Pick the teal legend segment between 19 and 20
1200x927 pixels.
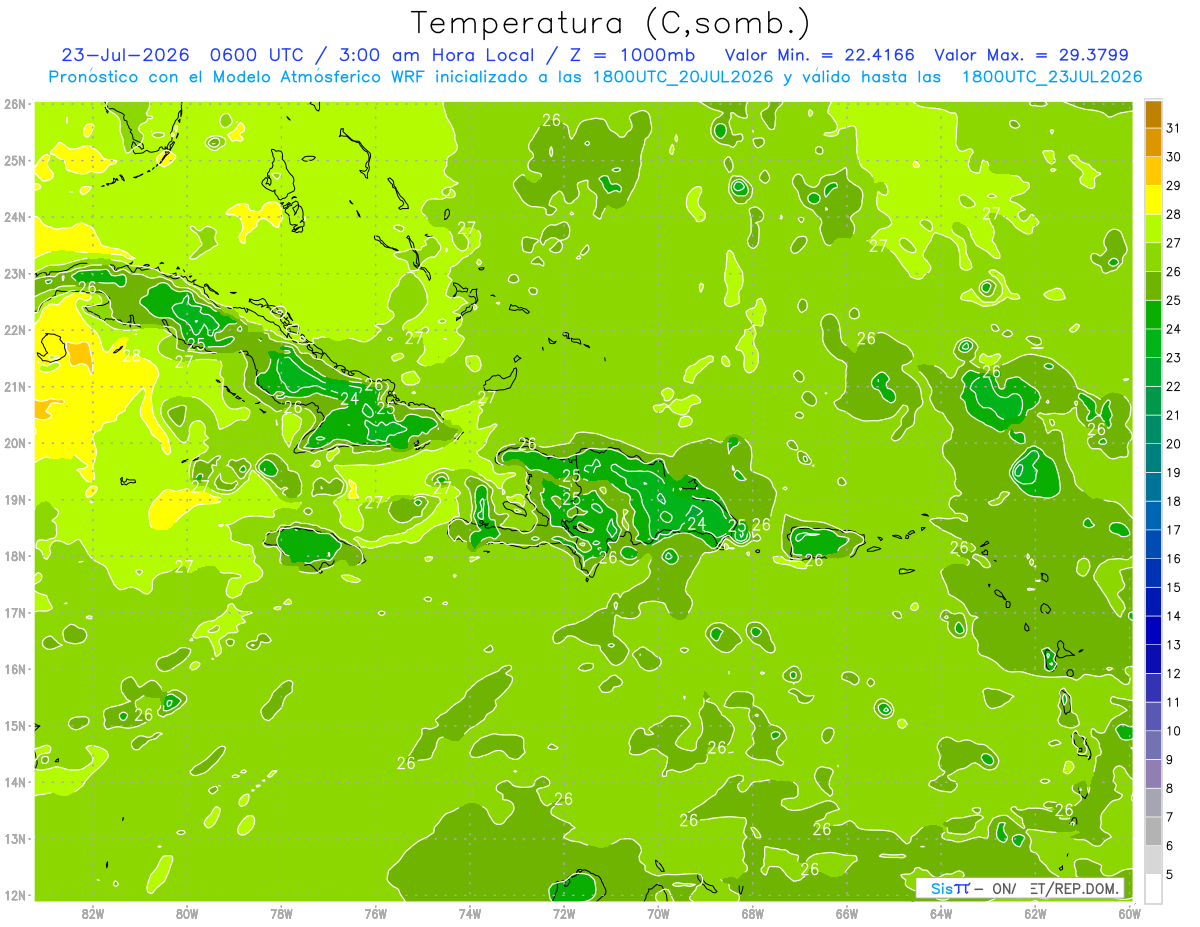pyautogui.click(x=1153, y=458)
